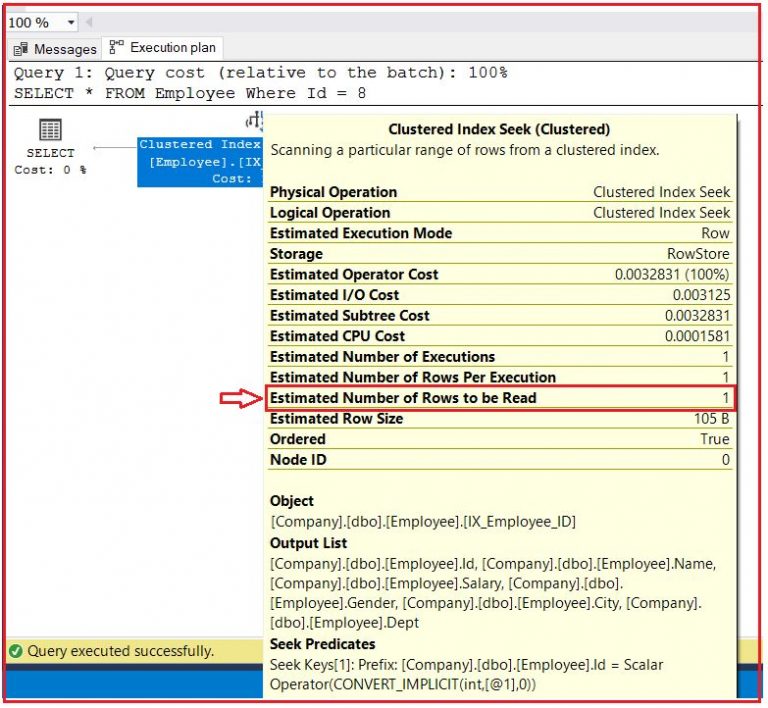Click the 'Node ID' row
Image resolution: width=768 pixels, height=708 pixels.
[500, 460]
